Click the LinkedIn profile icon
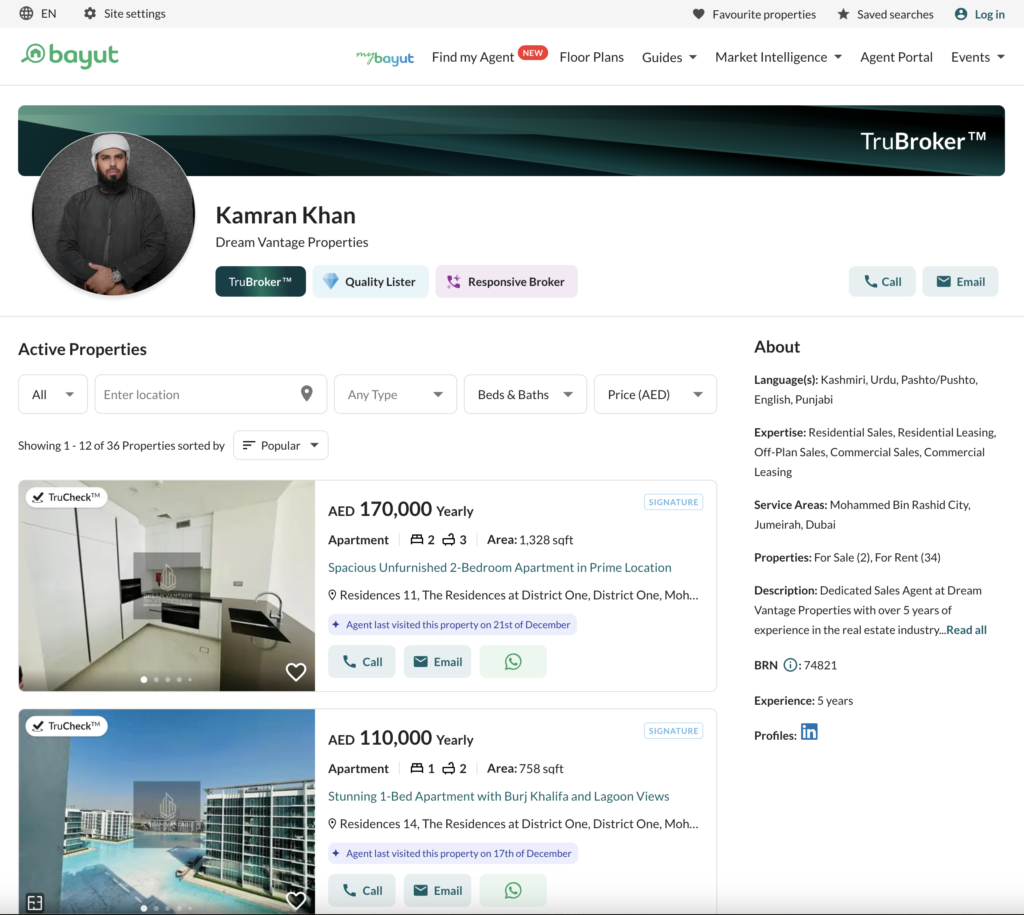Screen dimensions: 1024x915 tap(809, 732)
